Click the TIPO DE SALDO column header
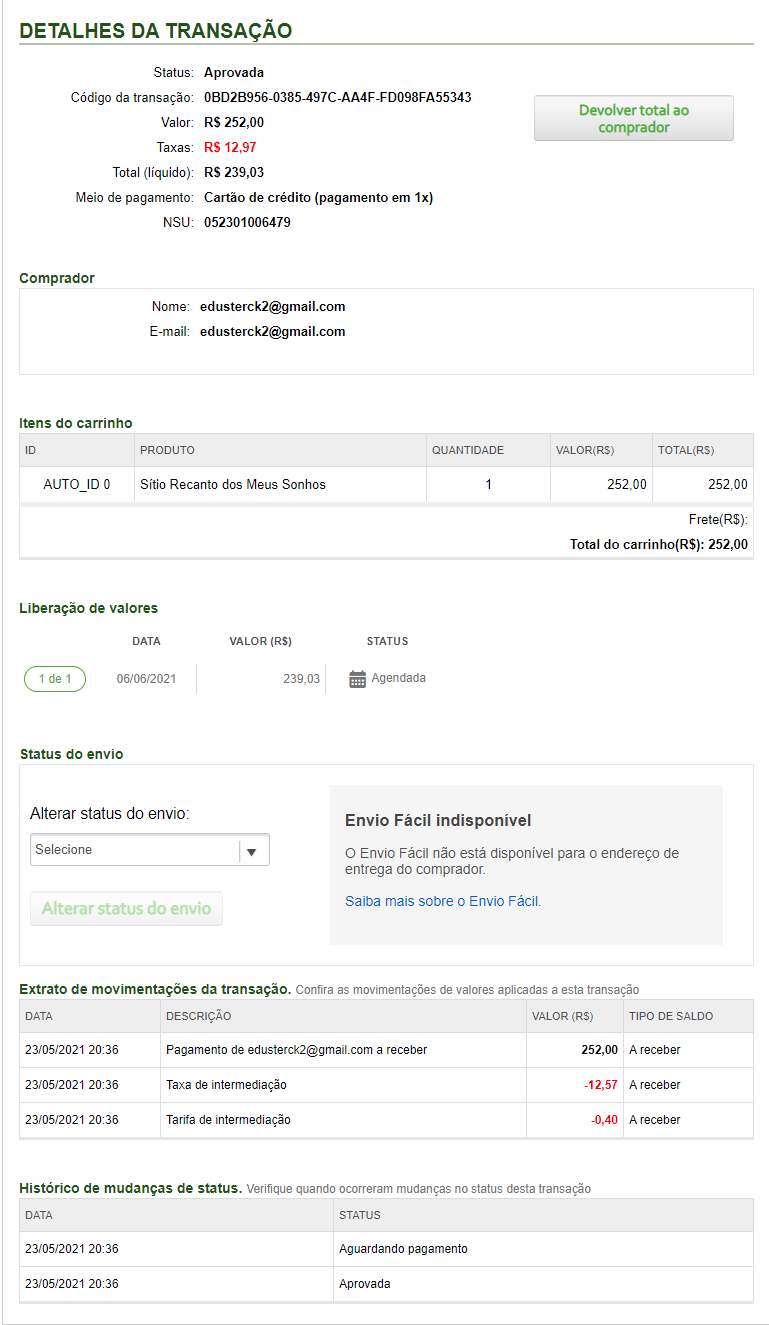The height and width of the screenshot is (1325, 769). pos(671,1016)
